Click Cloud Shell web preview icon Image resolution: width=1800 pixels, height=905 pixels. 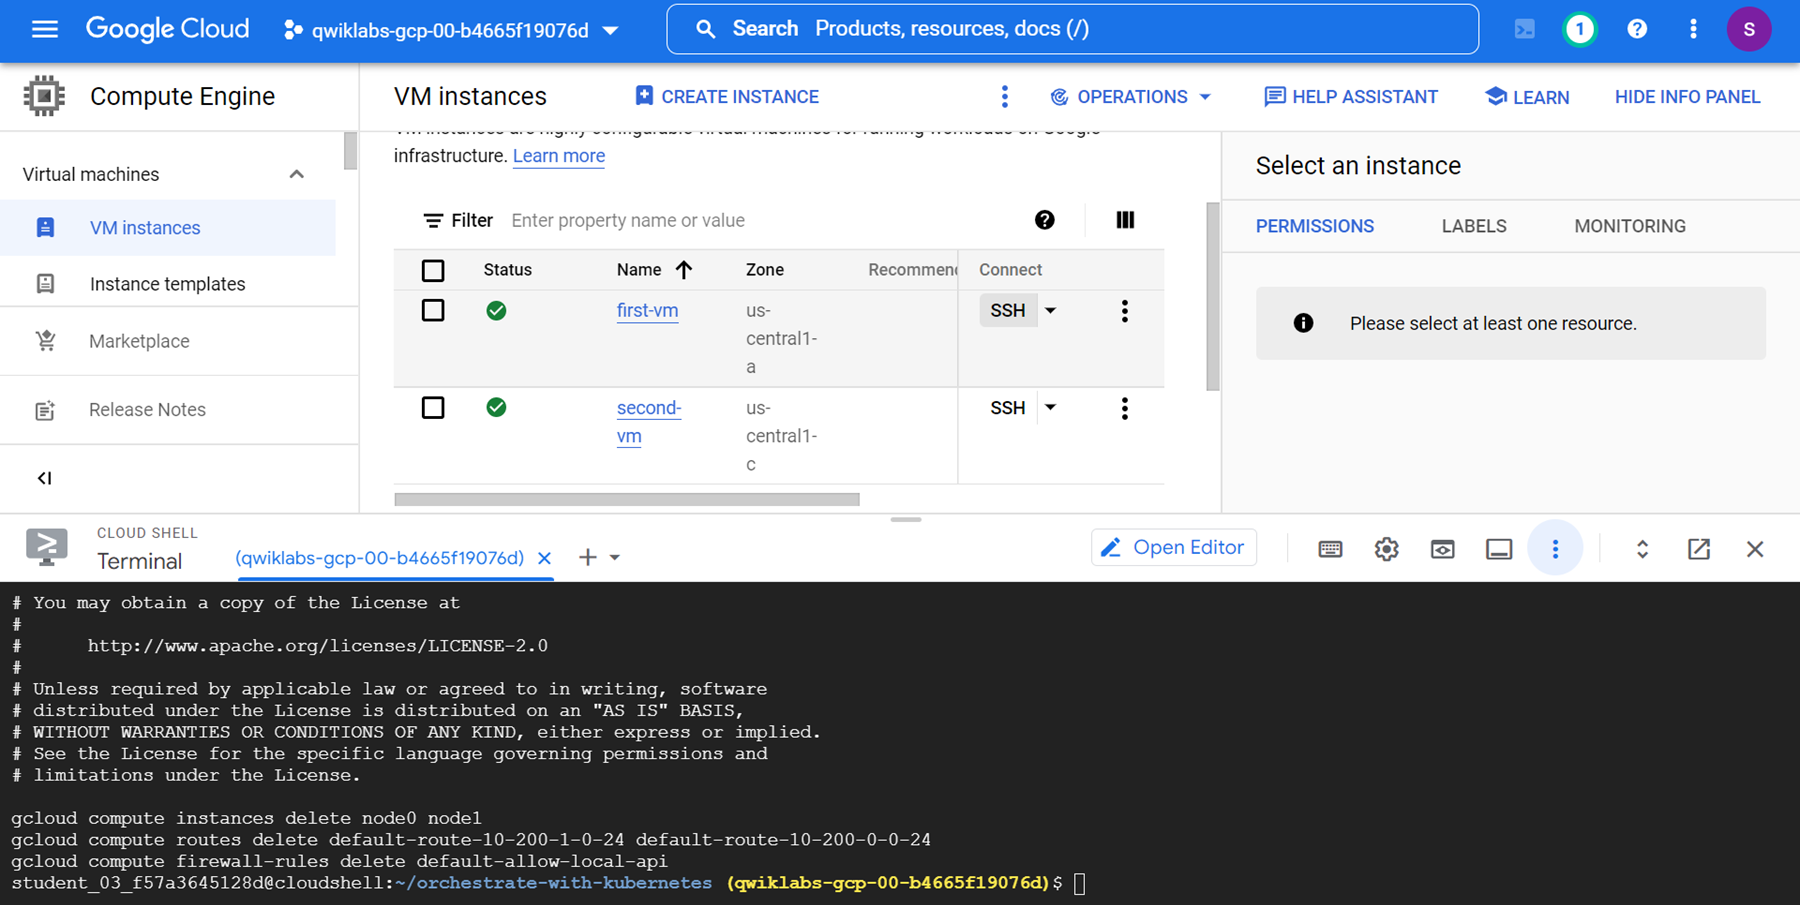tap(1442, 549)
